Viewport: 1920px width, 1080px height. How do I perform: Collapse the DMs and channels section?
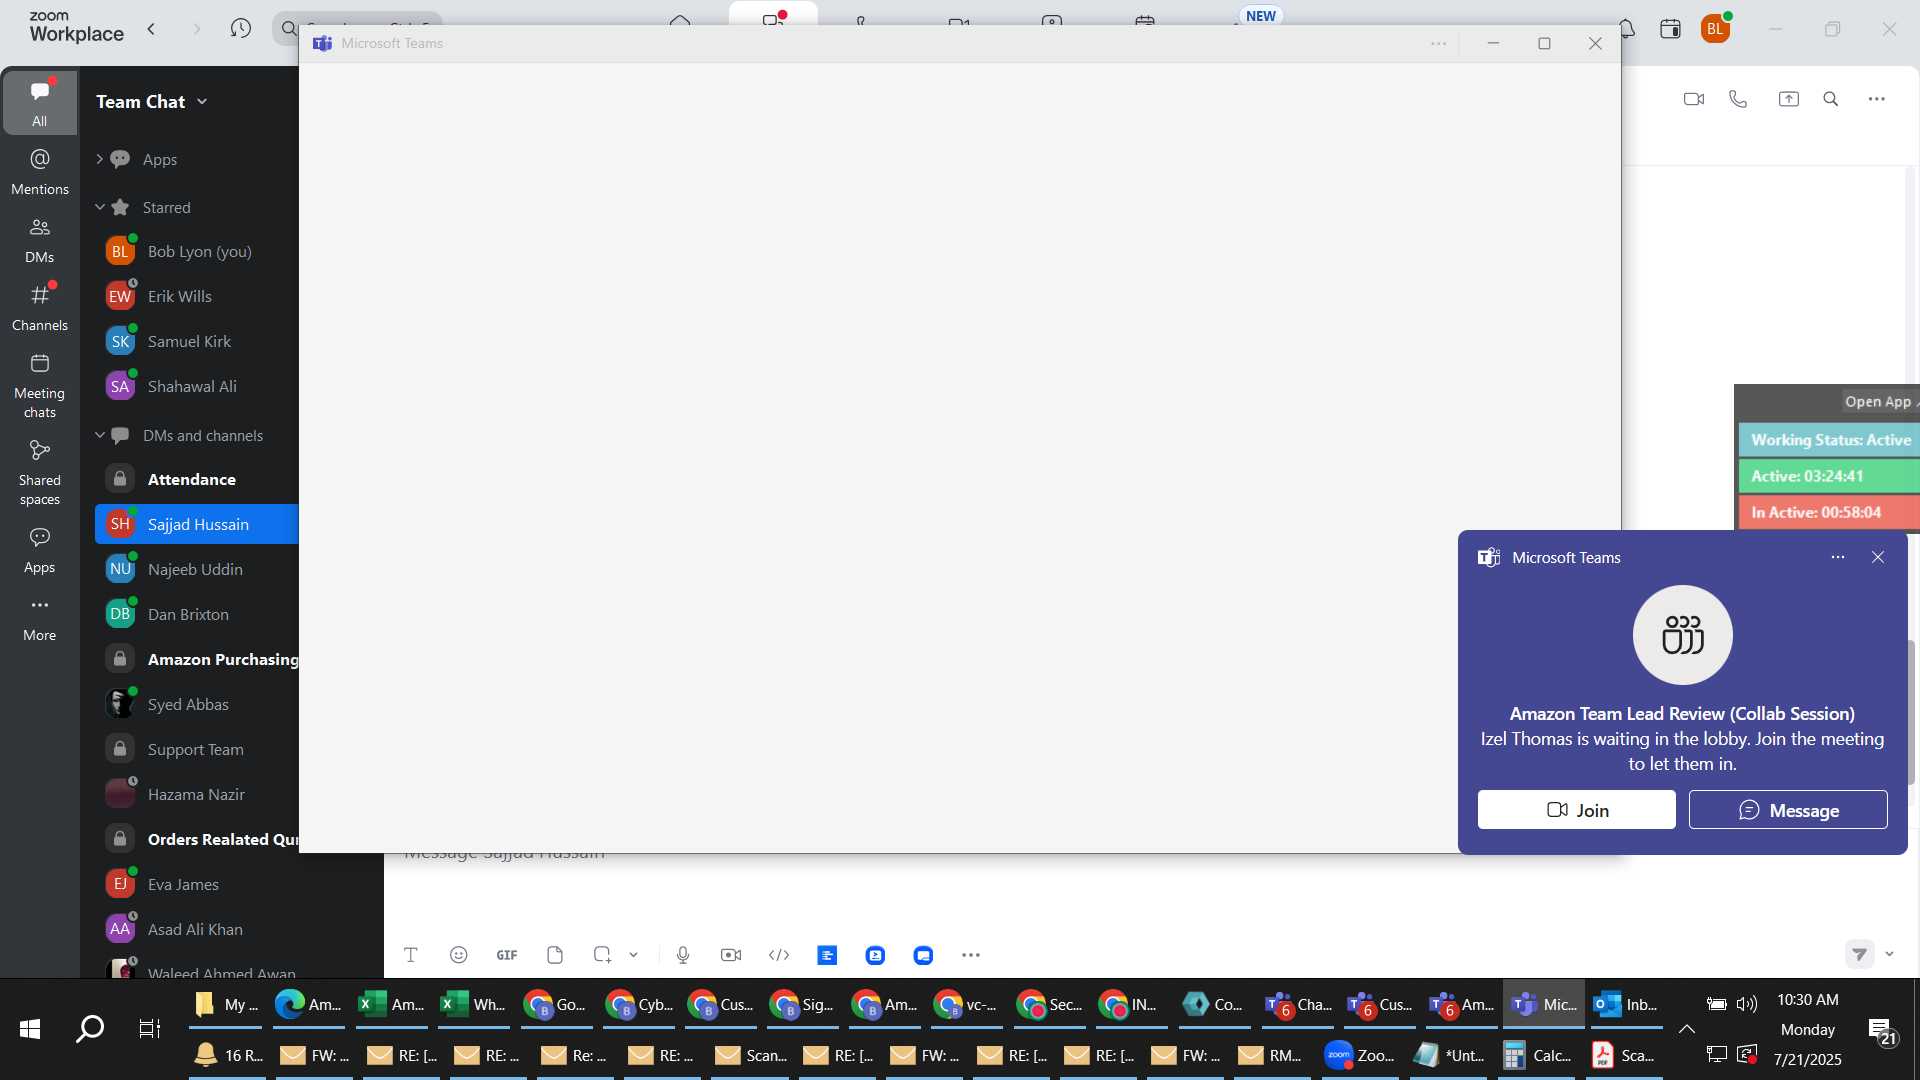(99, 435)
